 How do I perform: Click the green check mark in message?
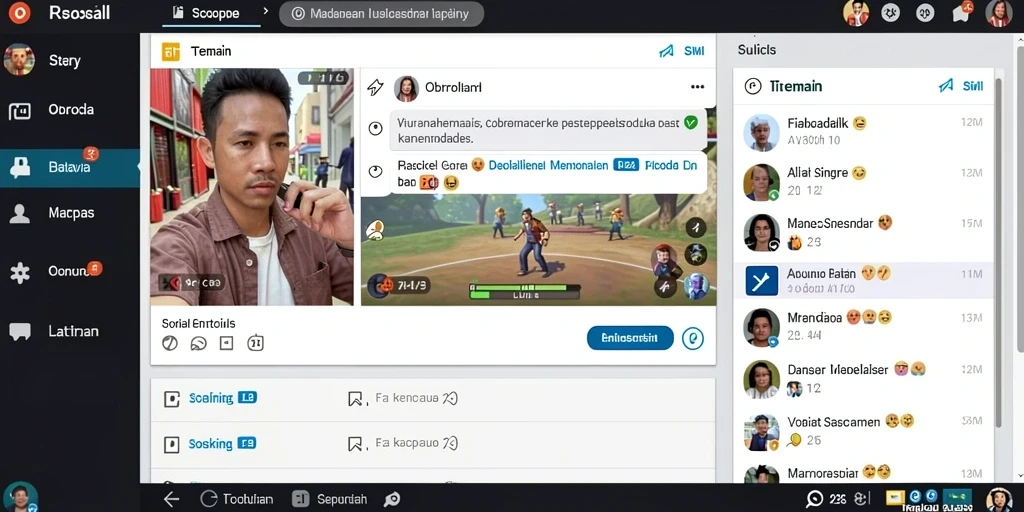click(x=690, y=122)
